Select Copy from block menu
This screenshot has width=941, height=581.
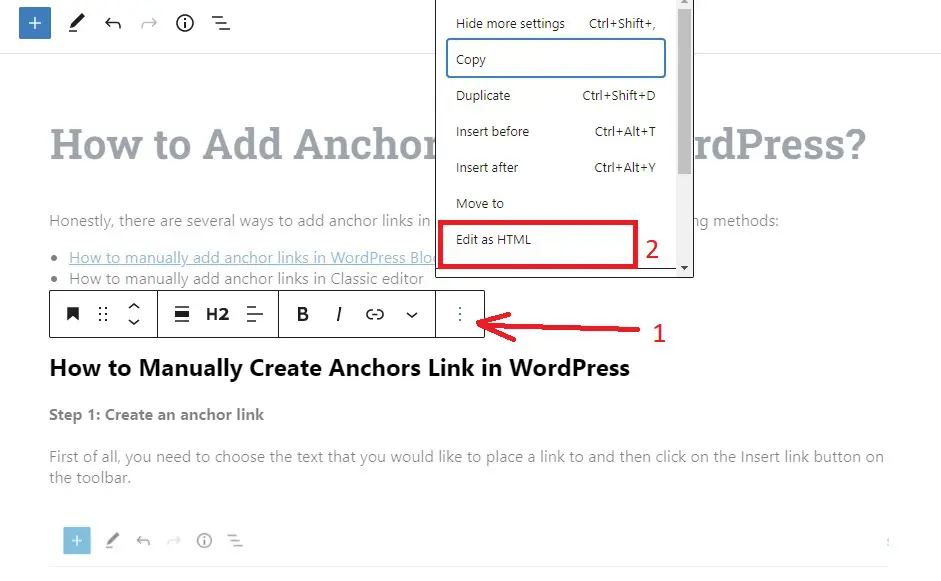tap(556, 58)
